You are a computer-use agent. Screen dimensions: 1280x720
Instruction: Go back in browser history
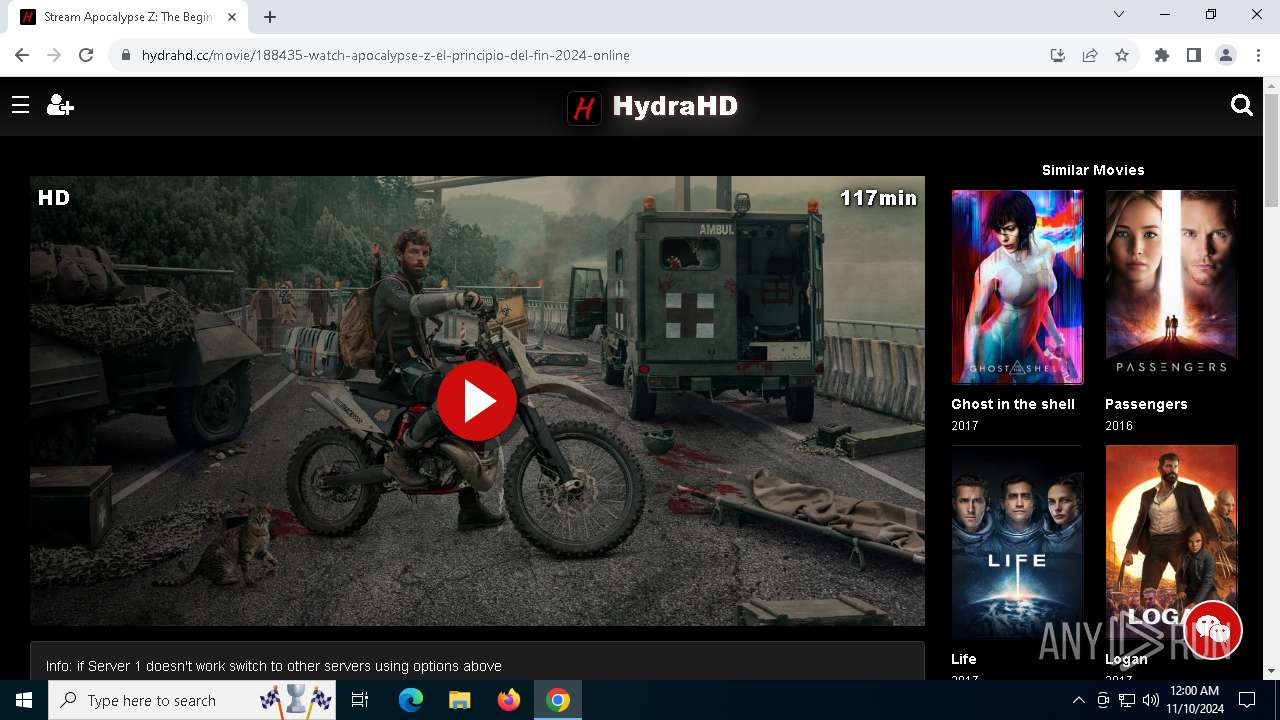click(22, 55)
